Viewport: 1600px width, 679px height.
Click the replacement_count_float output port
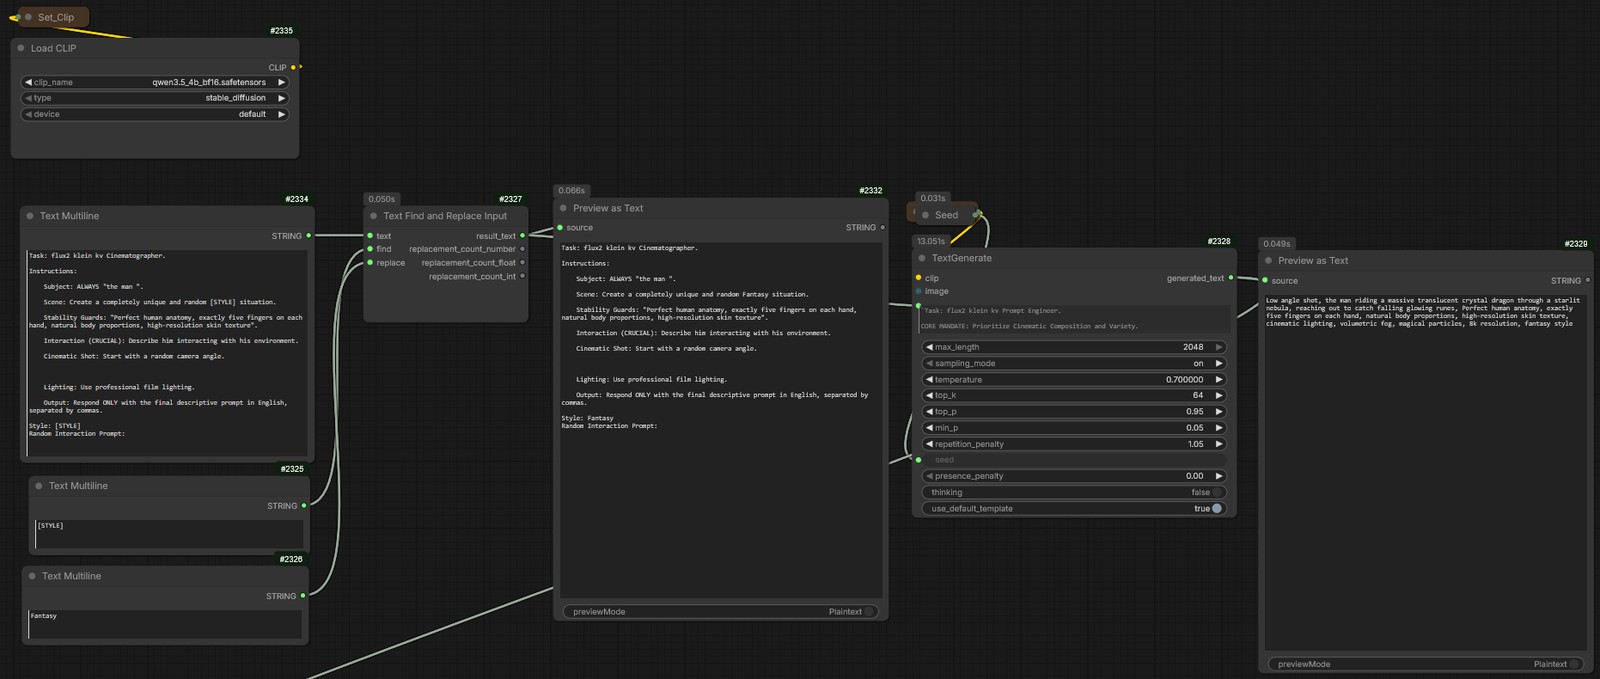tap(523, 263)
